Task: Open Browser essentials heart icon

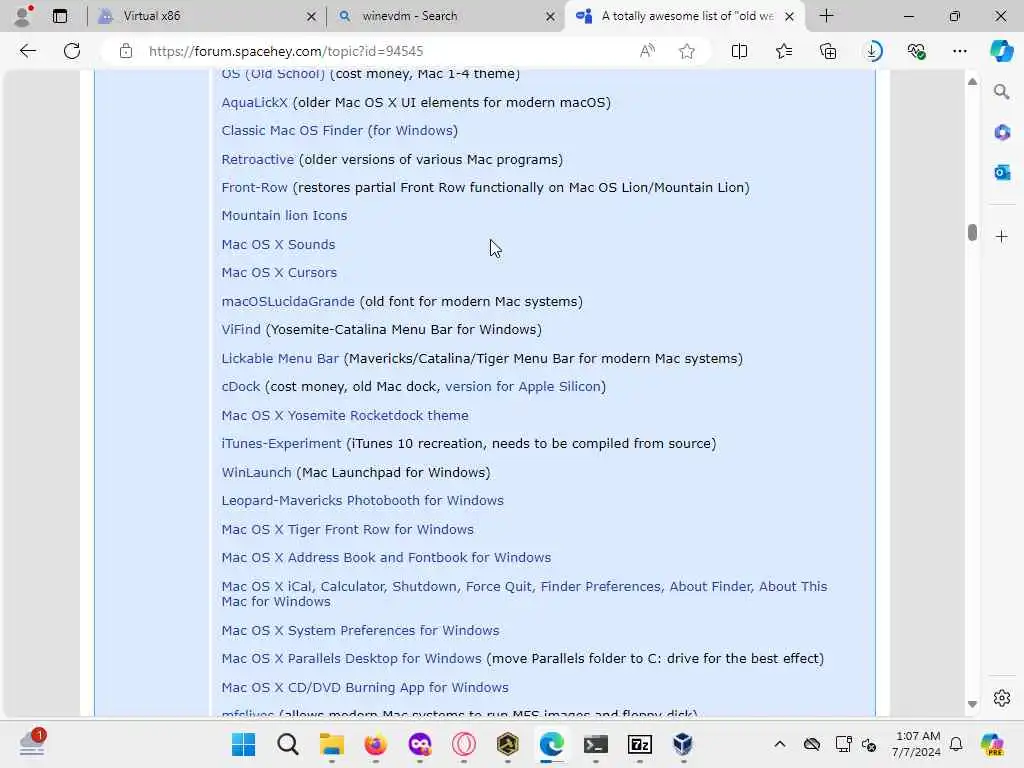Action: coord(916,51)
